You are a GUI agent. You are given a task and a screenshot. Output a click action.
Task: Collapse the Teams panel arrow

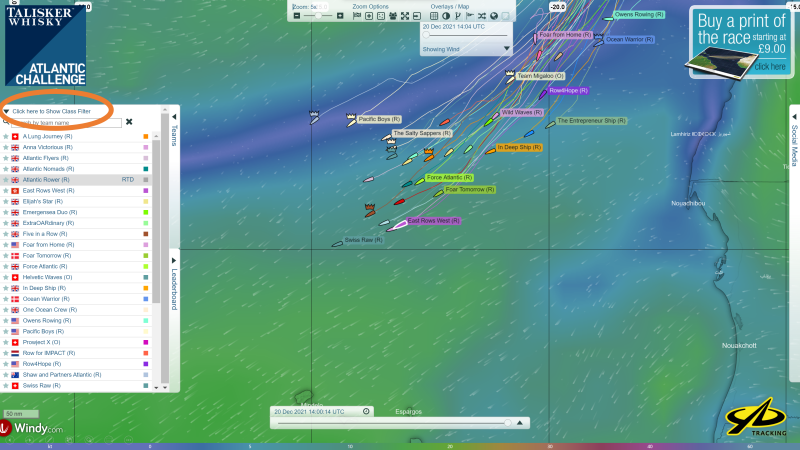click(x=174, y=116)
